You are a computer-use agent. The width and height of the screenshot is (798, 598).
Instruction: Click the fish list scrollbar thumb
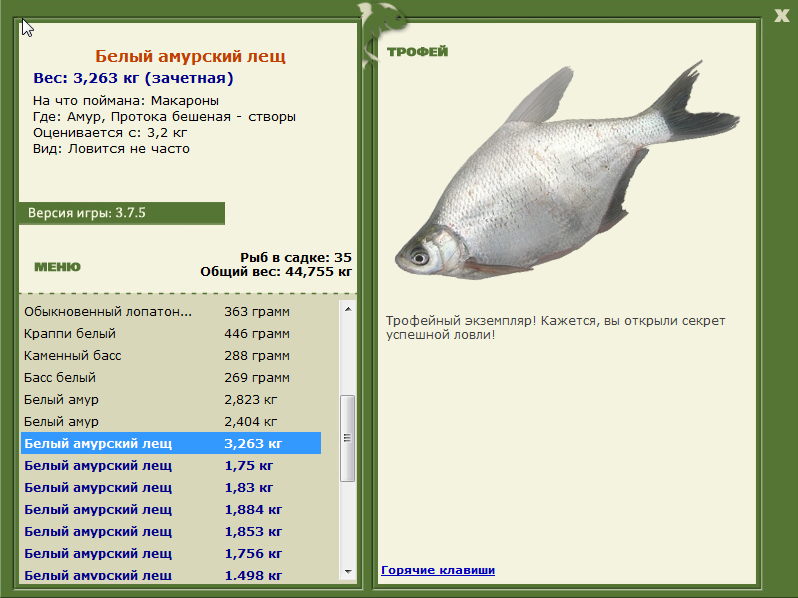click(348, 438)
